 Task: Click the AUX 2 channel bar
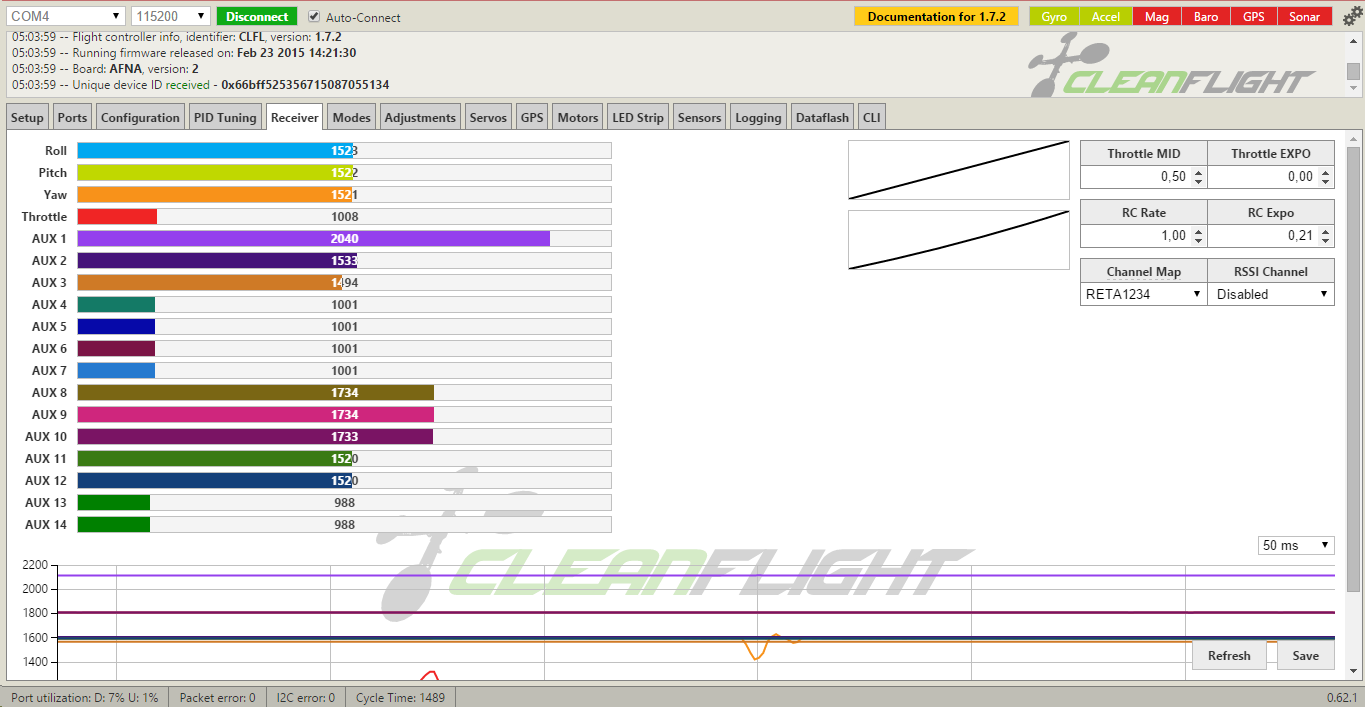pyautogui.click(x=344, y=261)
